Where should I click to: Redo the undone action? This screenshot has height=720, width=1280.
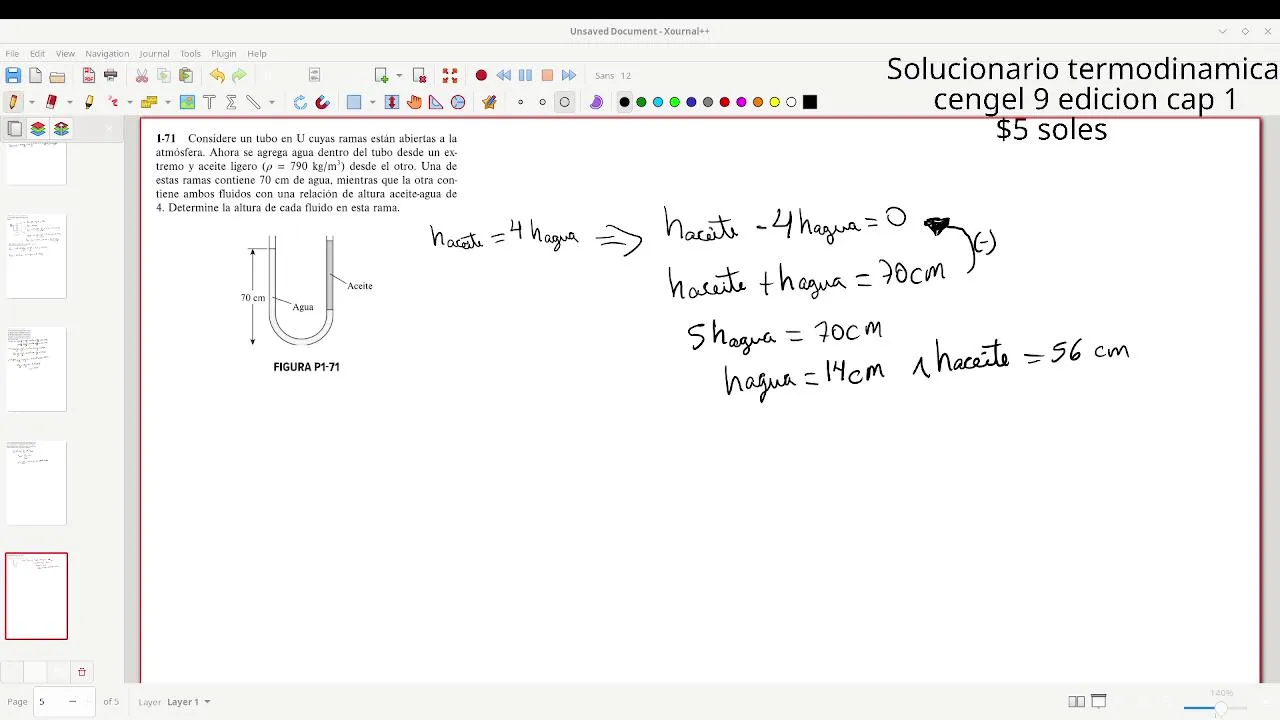point(239,75)
